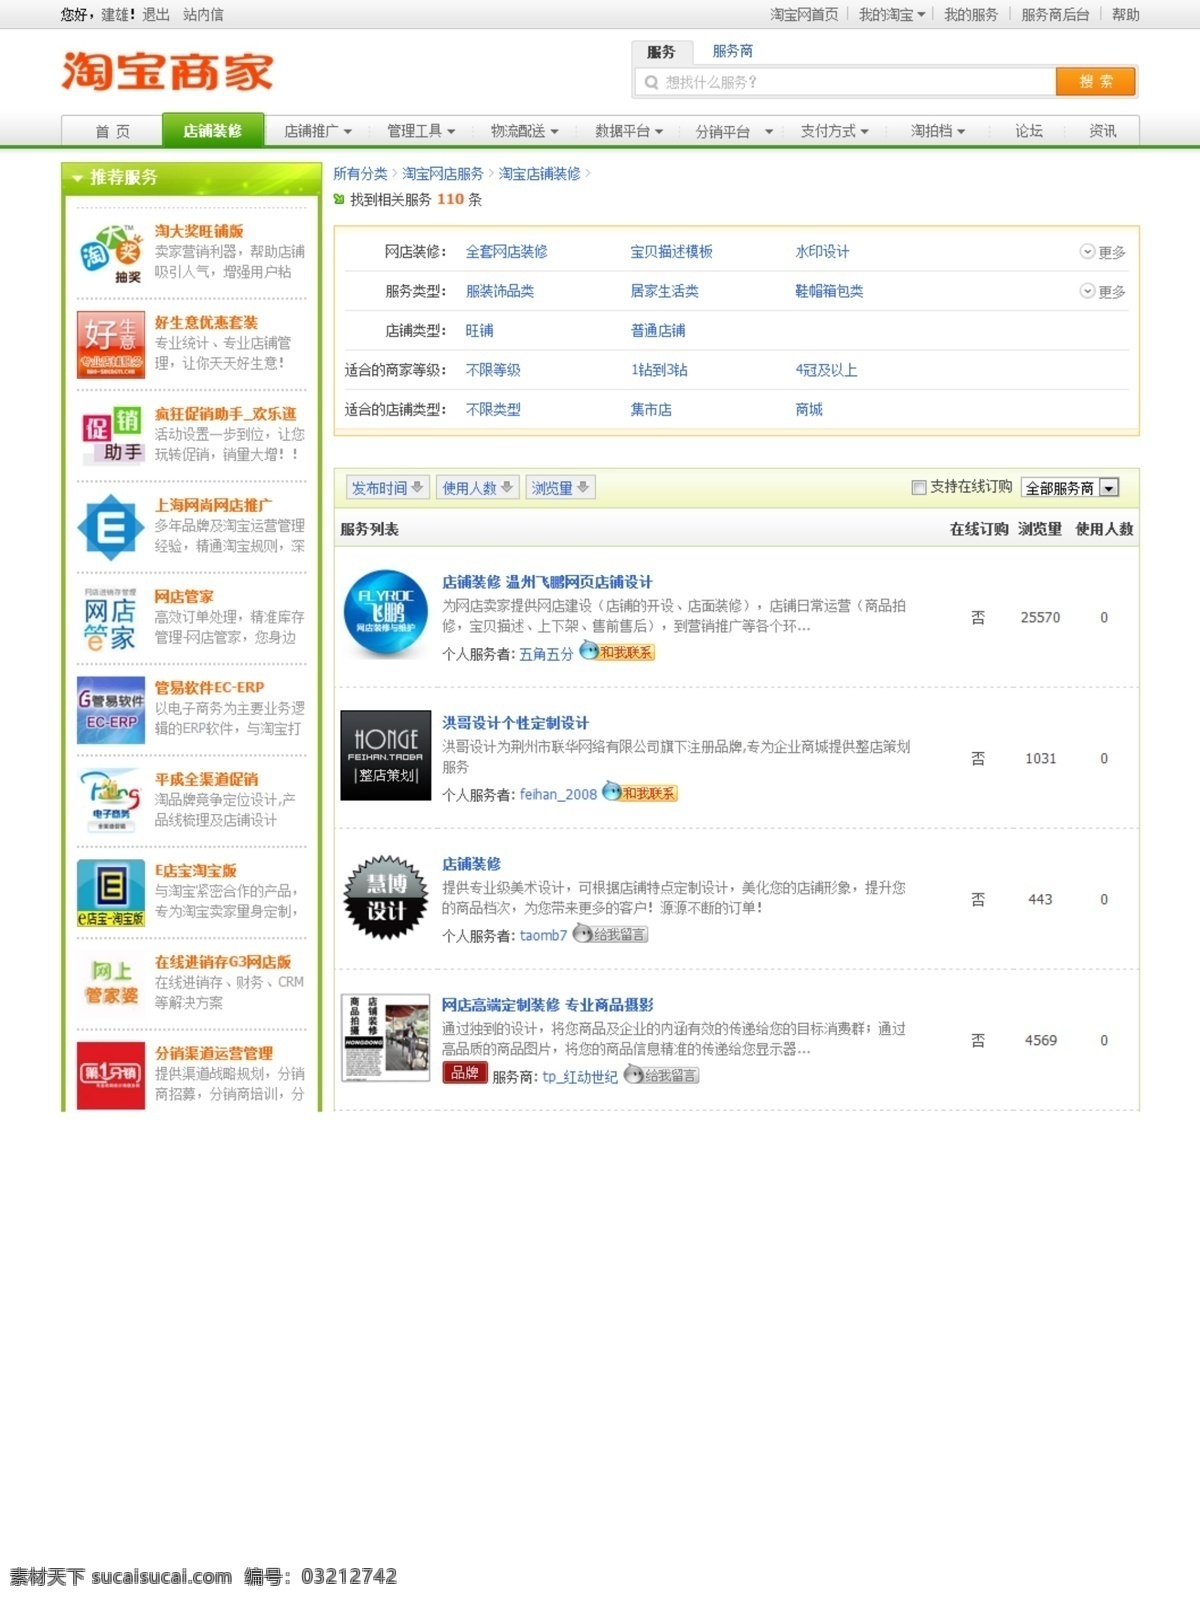The width and height of the screenshot is (1200, 1600).
Task: Open the 管易软件 EC-ERP icon
Action: click(x=111, y=710)
